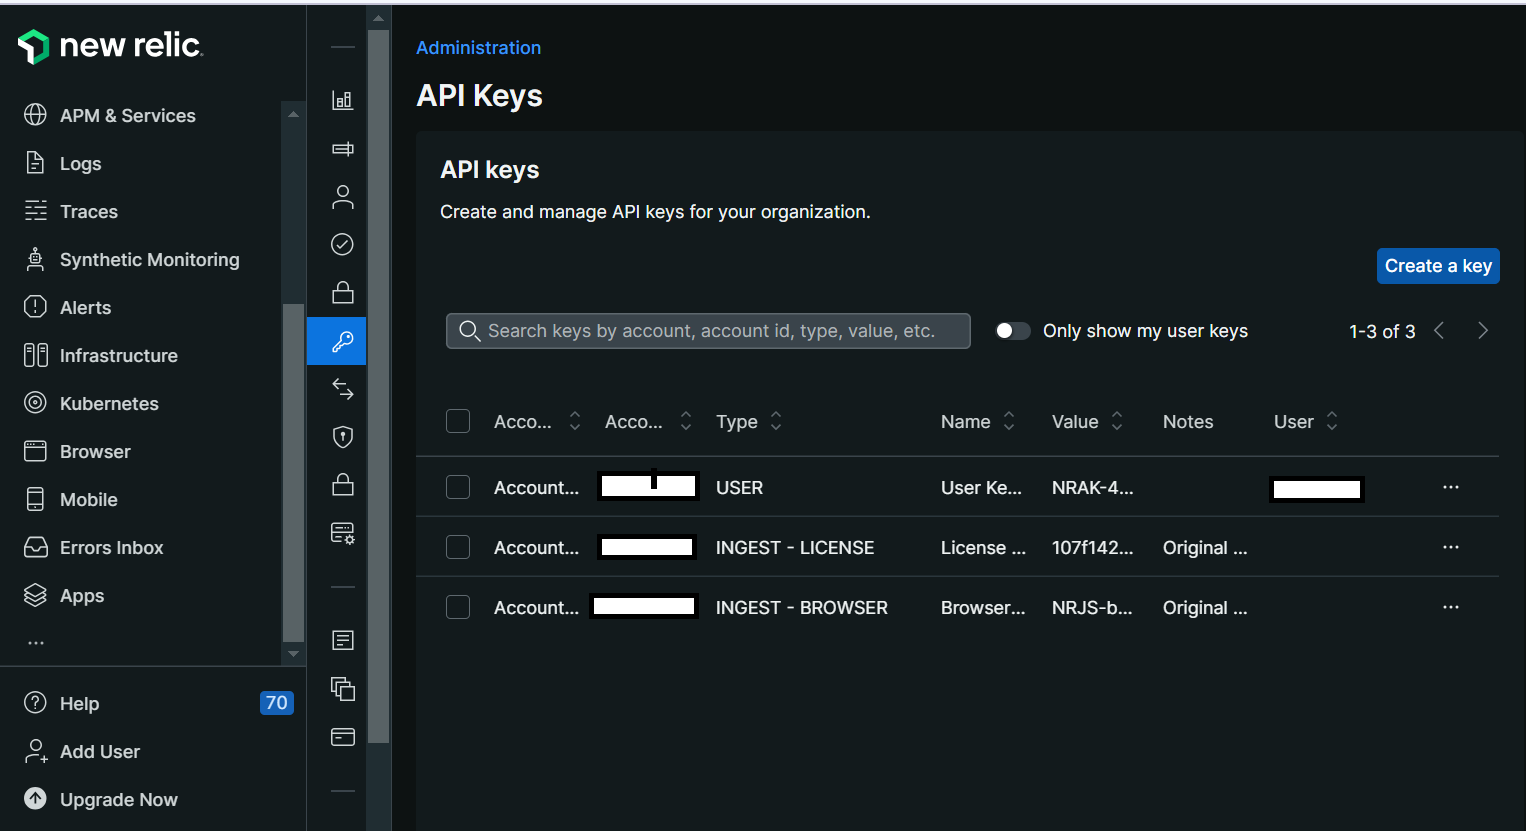
Task: Click the New Relic logo
Action: pos(110,46)
